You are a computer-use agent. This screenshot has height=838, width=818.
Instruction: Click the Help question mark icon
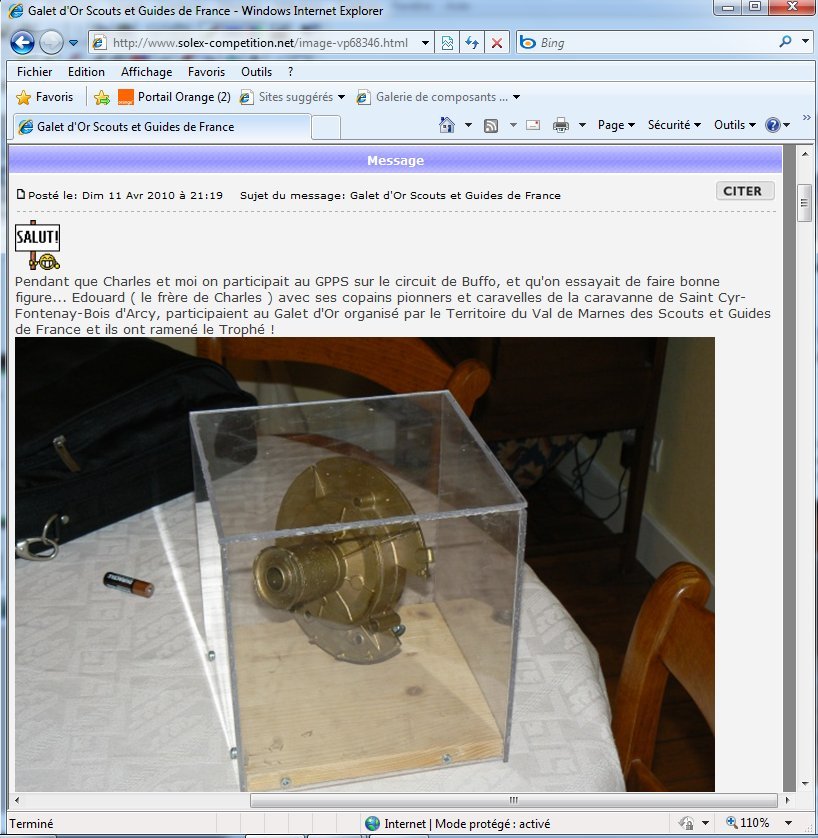(773, 125)
